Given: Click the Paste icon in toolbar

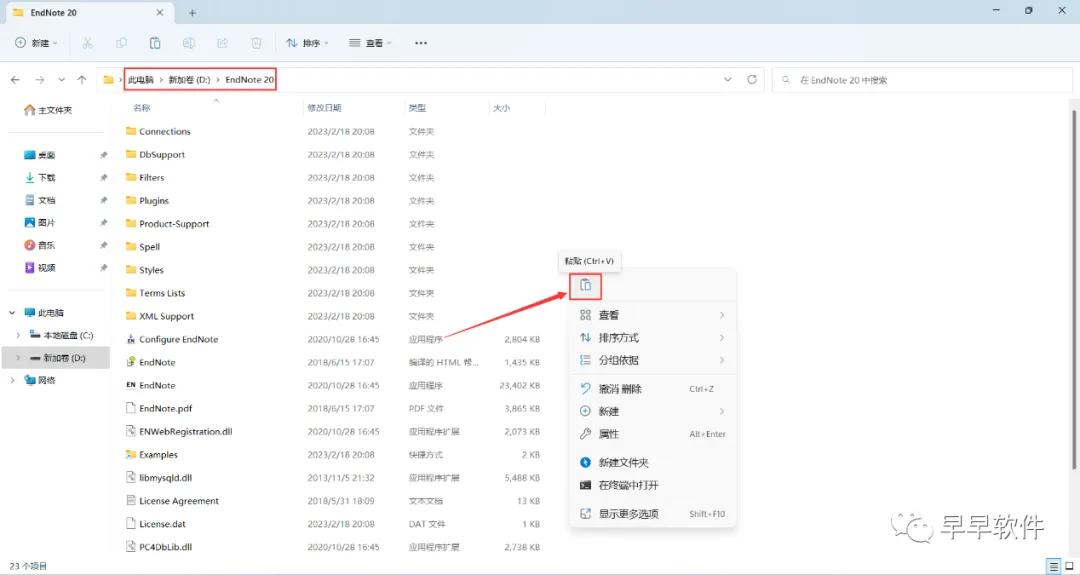Looking at the screenshot, I should tap(155, 43).
